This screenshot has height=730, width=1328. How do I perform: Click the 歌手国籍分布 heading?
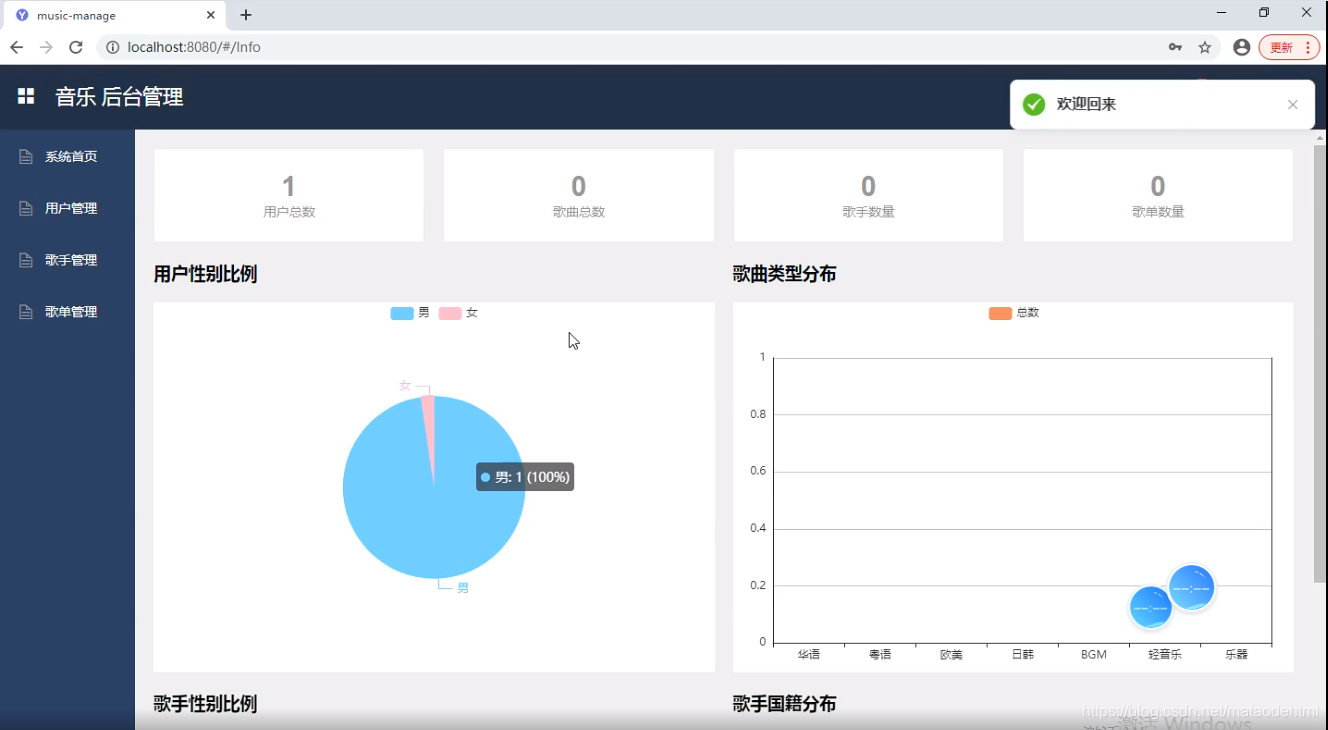tap(785, 704)
